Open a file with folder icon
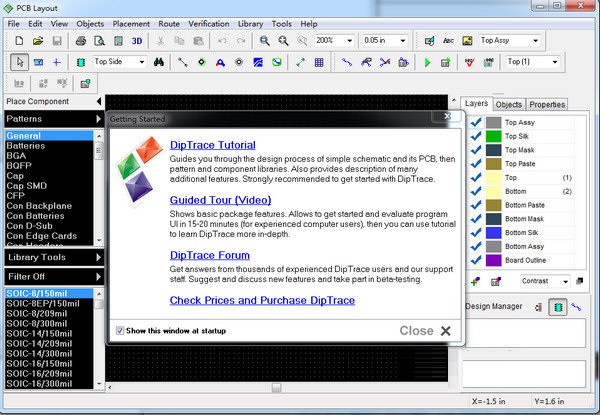This screenshot has width=600, height=415. click(38, 41)
